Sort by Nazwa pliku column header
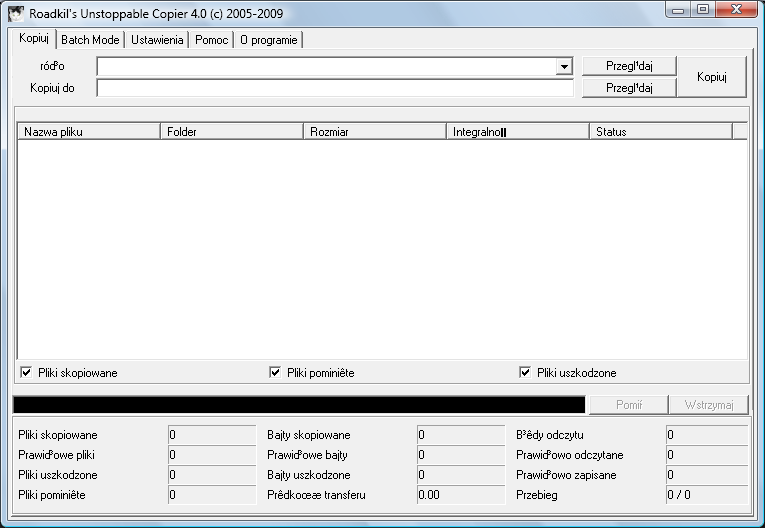 pos(89,132)
